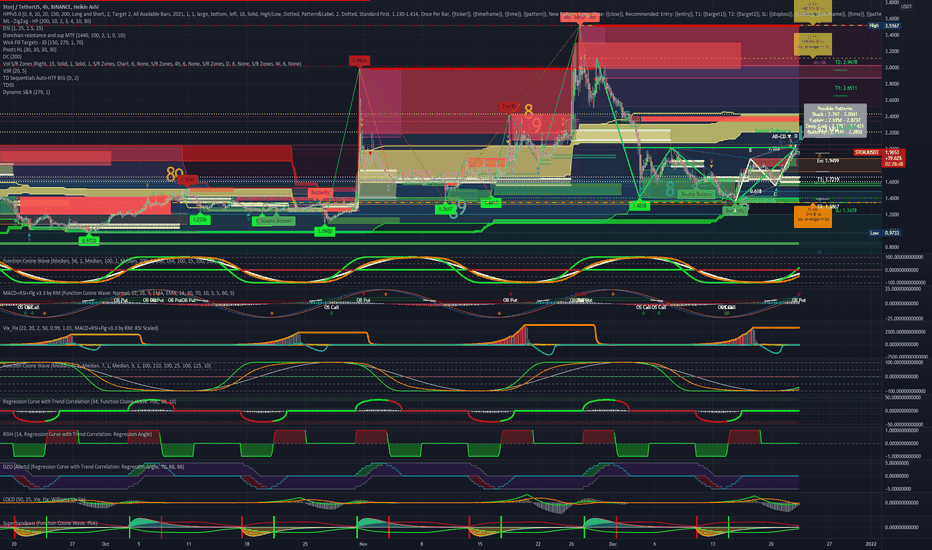This screenshot has width=932, height=550.
Task: Click the 2500 scale value of Vix_Fix pane
Action: 902,332
